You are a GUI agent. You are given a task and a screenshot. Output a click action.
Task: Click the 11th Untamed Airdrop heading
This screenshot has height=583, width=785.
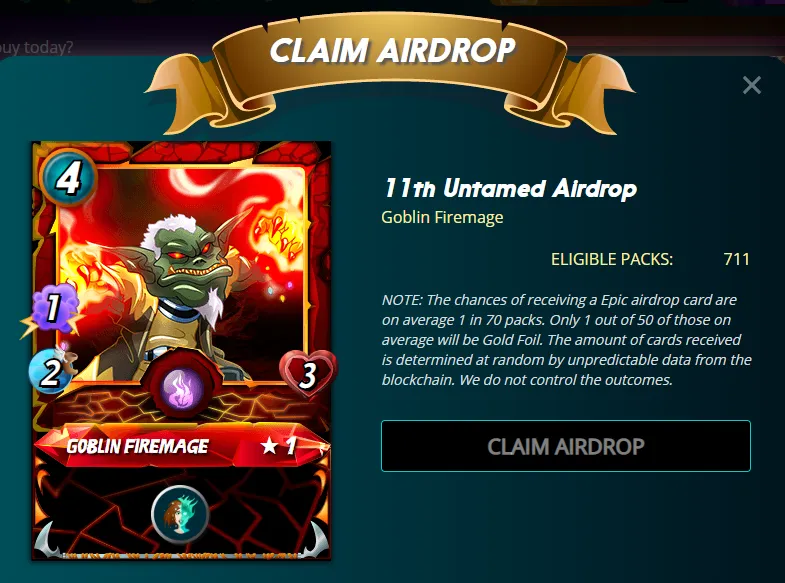coord(510,188)
